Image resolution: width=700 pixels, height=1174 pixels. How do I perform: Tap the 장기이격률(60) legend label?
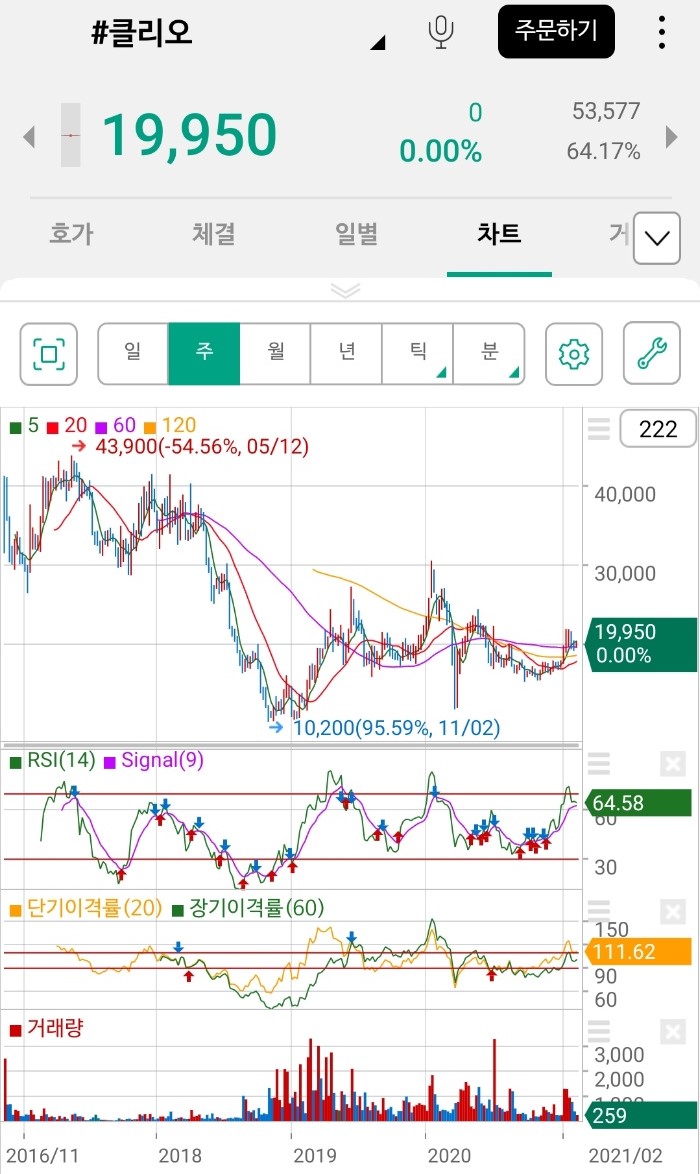tap(248, 908)
